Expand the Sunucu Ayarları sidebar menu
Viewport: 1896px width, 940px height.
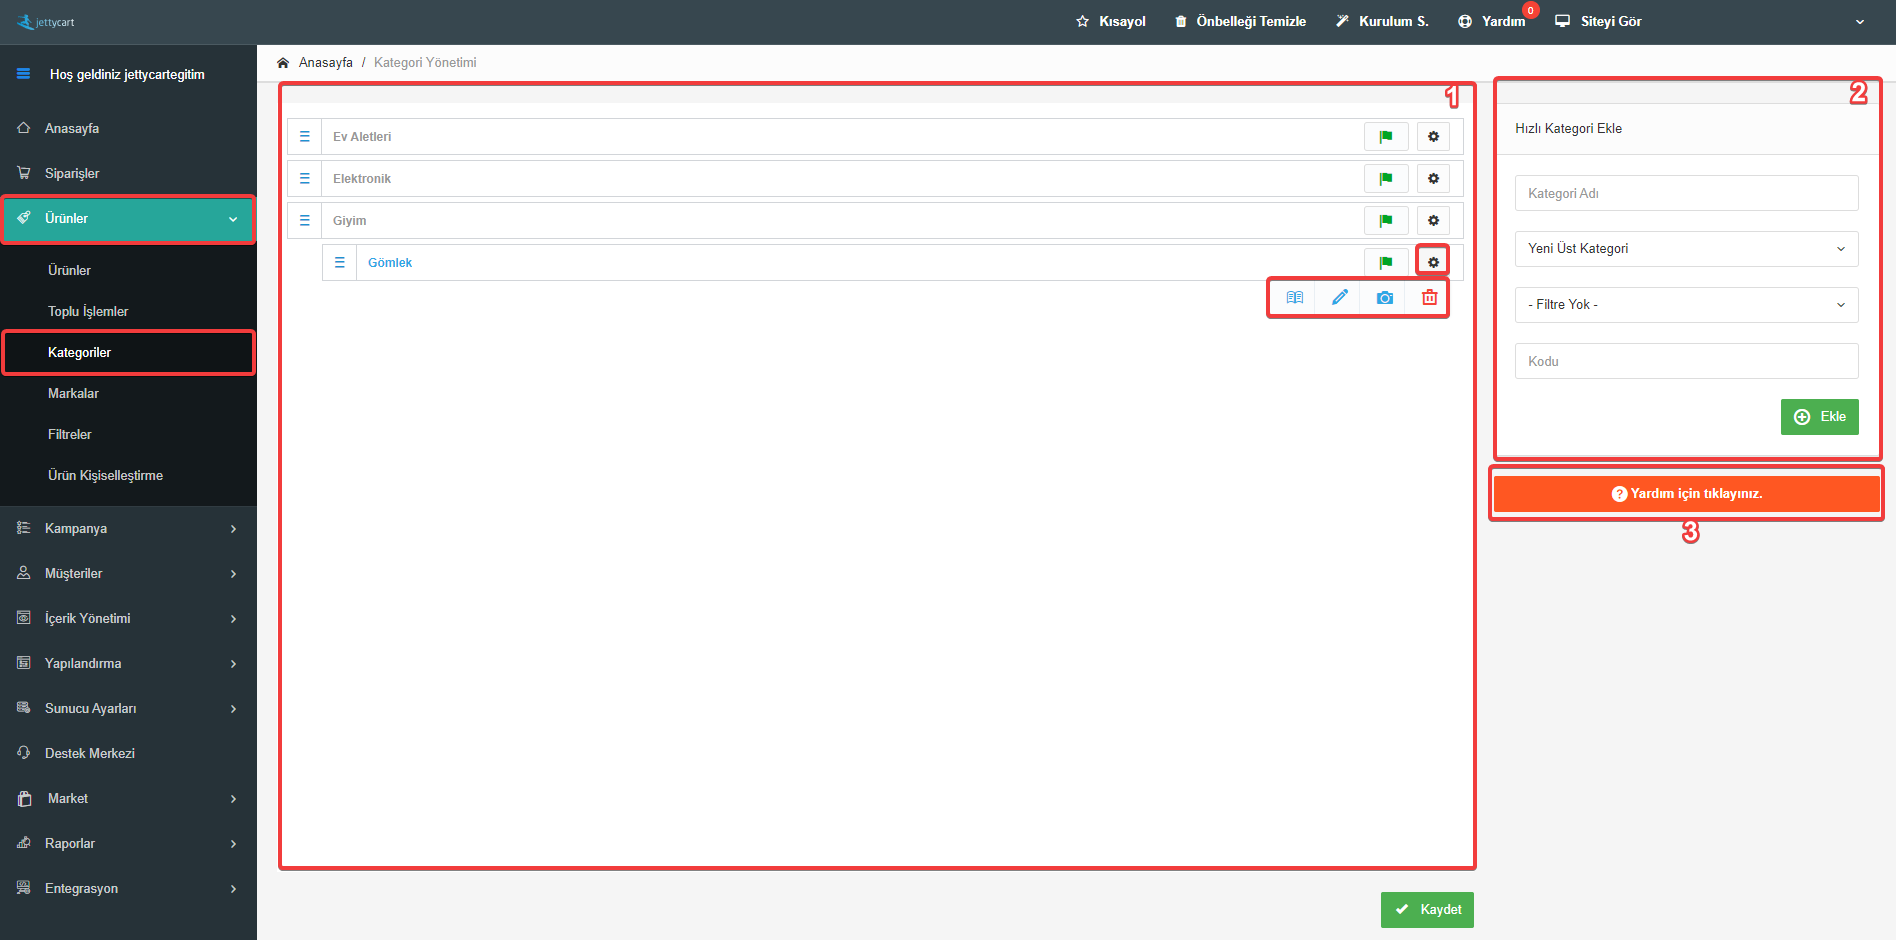[128, 709]
